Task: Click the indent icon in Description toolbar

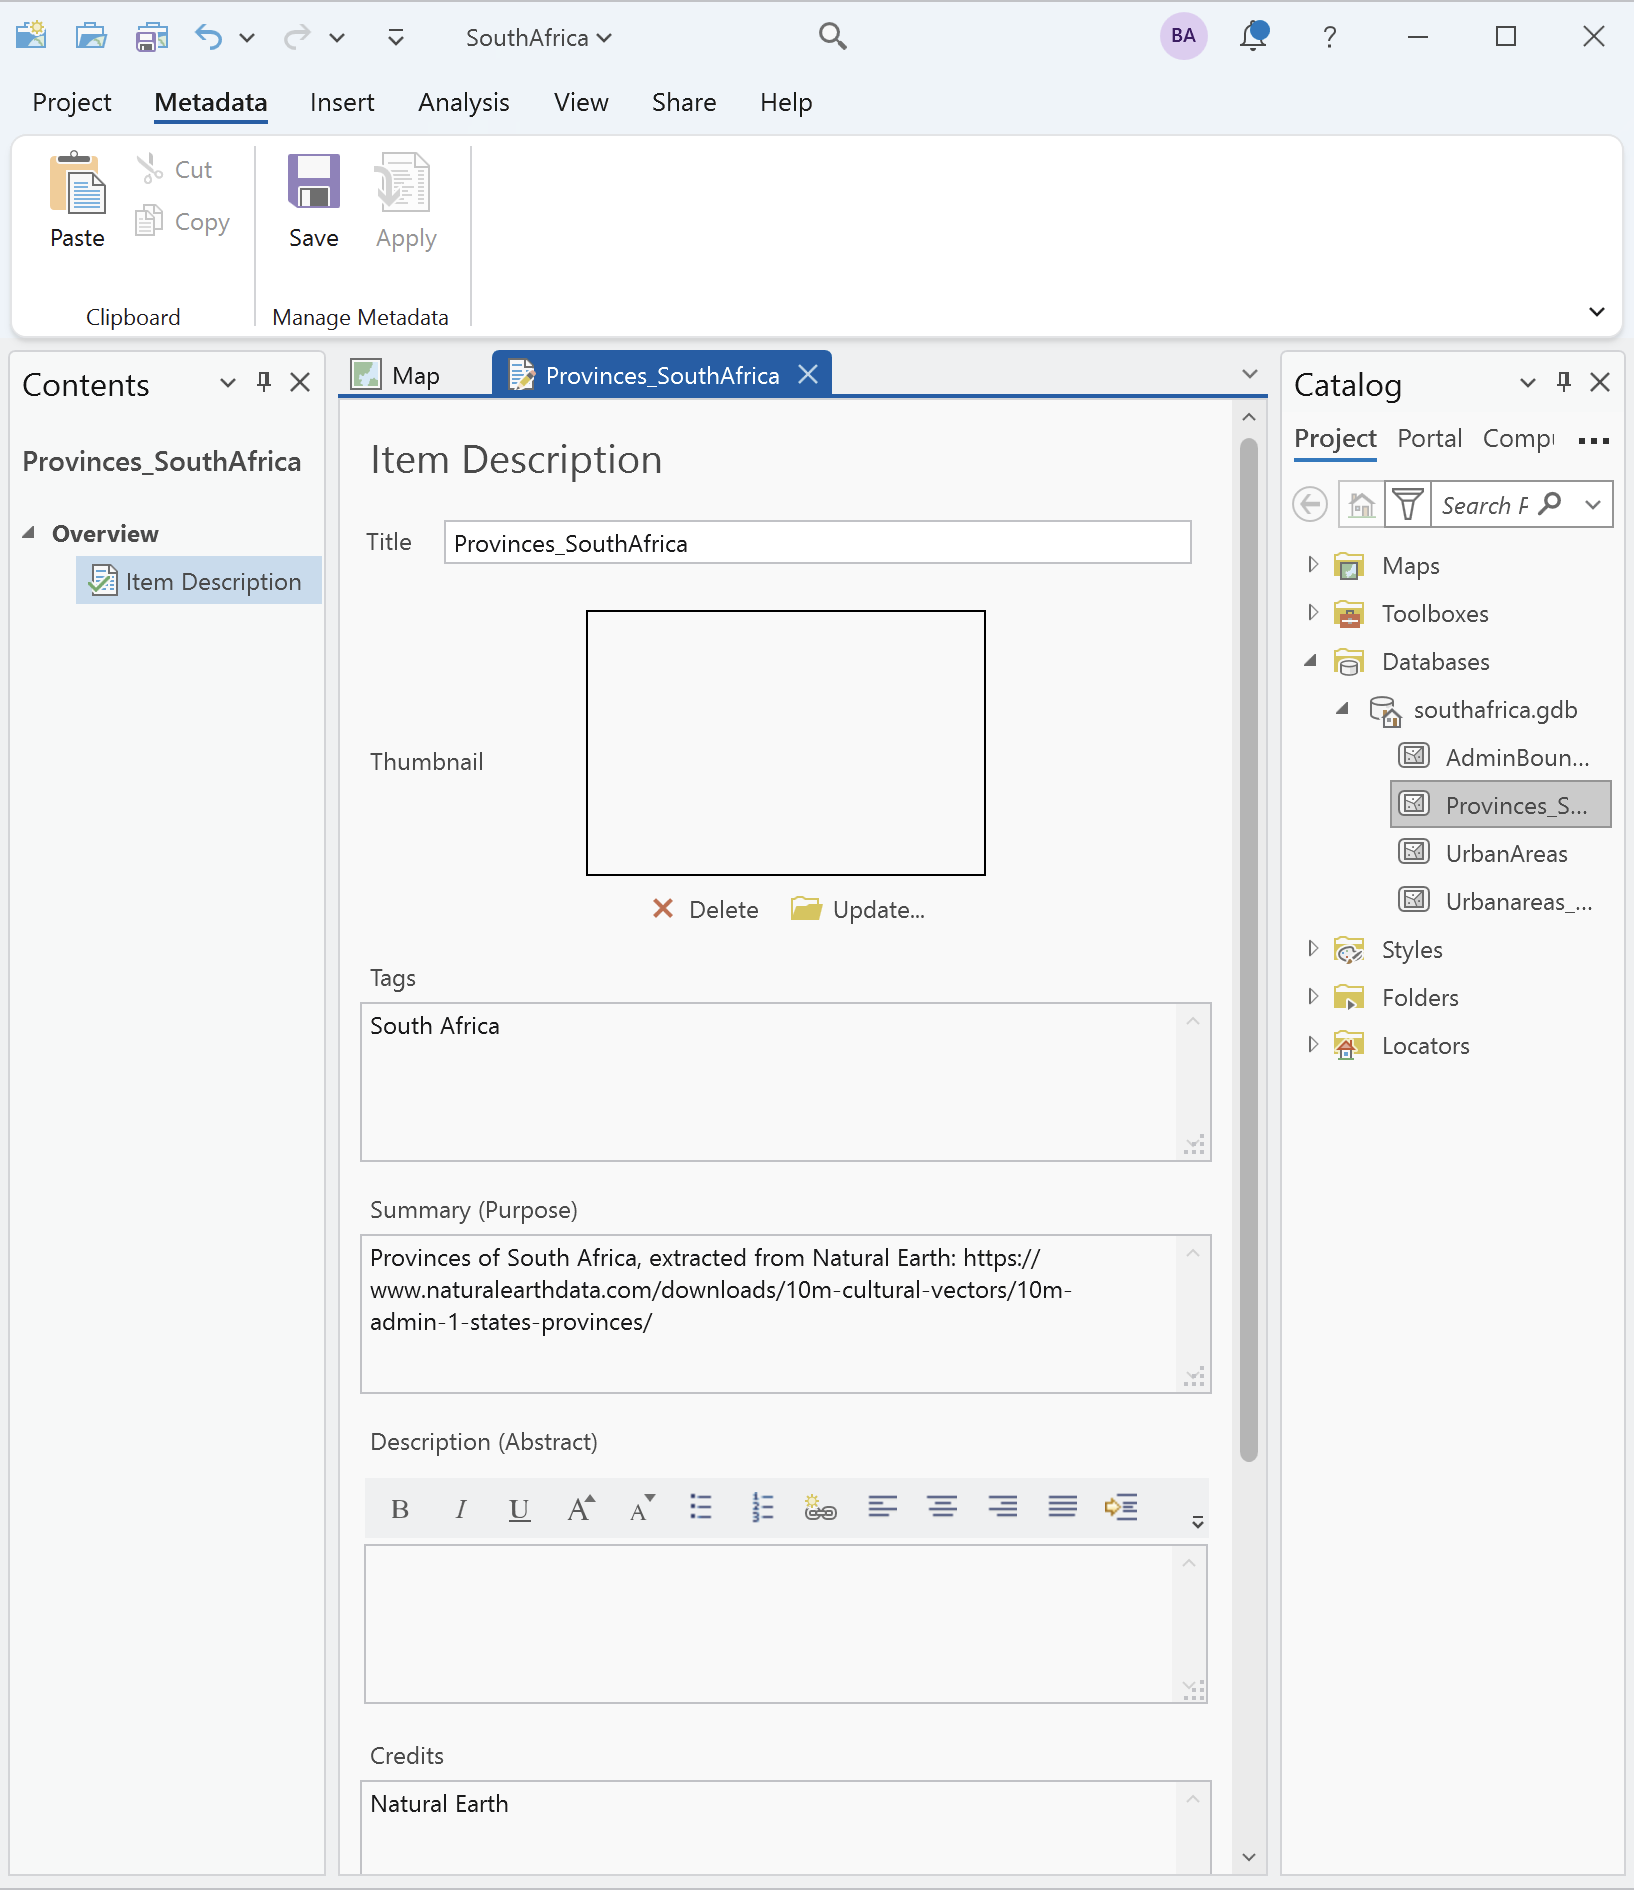Action: coord(1121,1506)
